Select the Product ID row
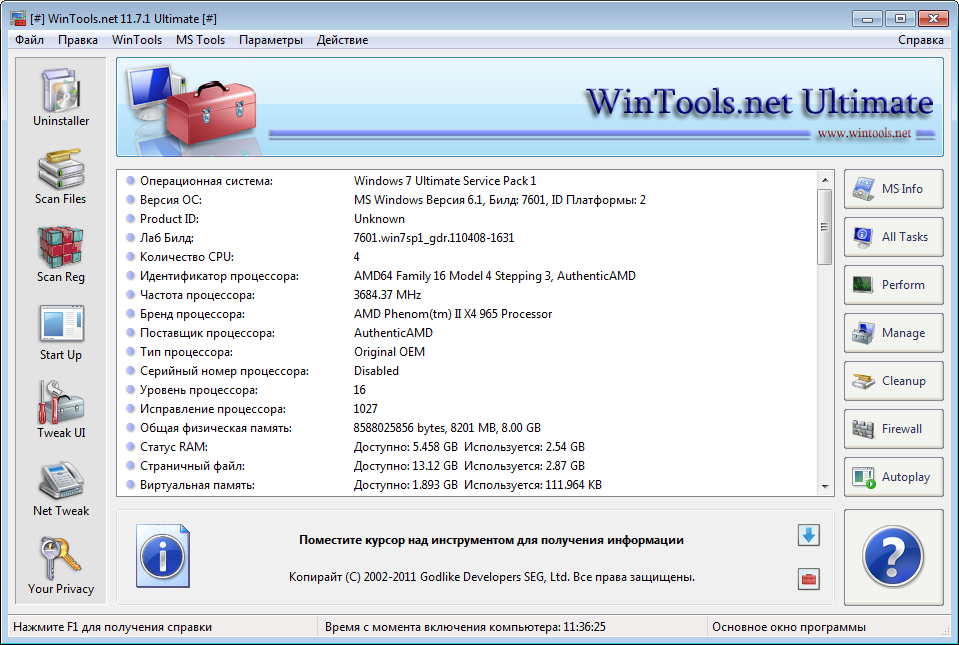The width and height of the screenshot is (959, 645). pos(468,219)
